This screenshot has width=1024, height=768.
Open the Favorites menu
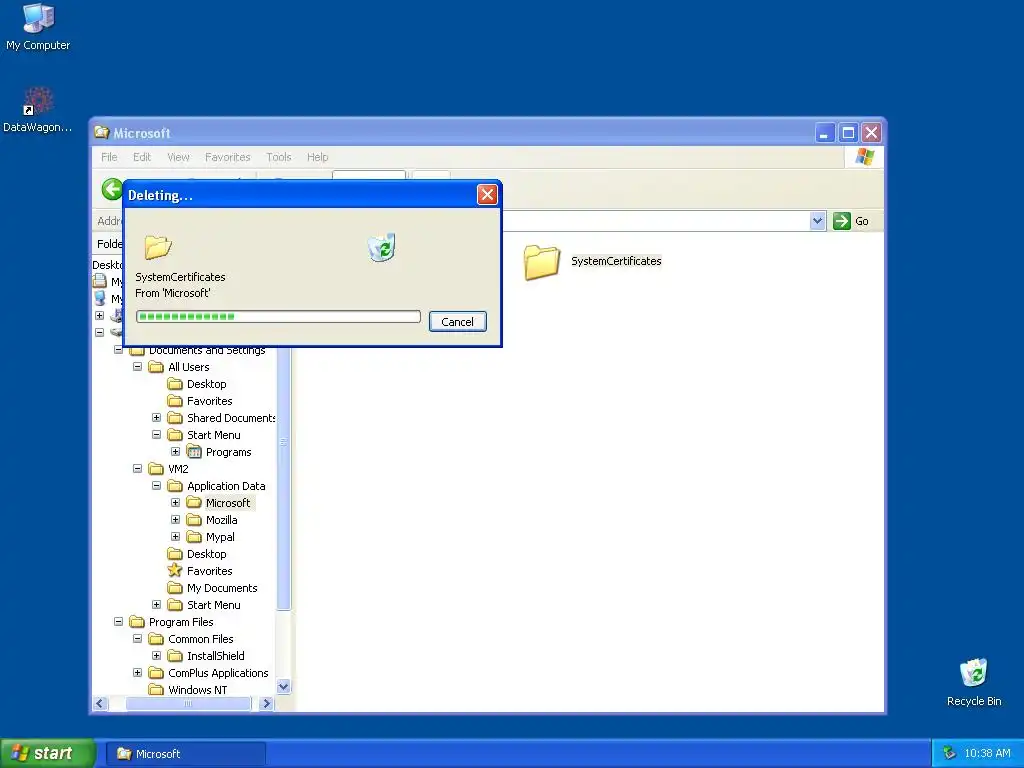tap(227, 157)
